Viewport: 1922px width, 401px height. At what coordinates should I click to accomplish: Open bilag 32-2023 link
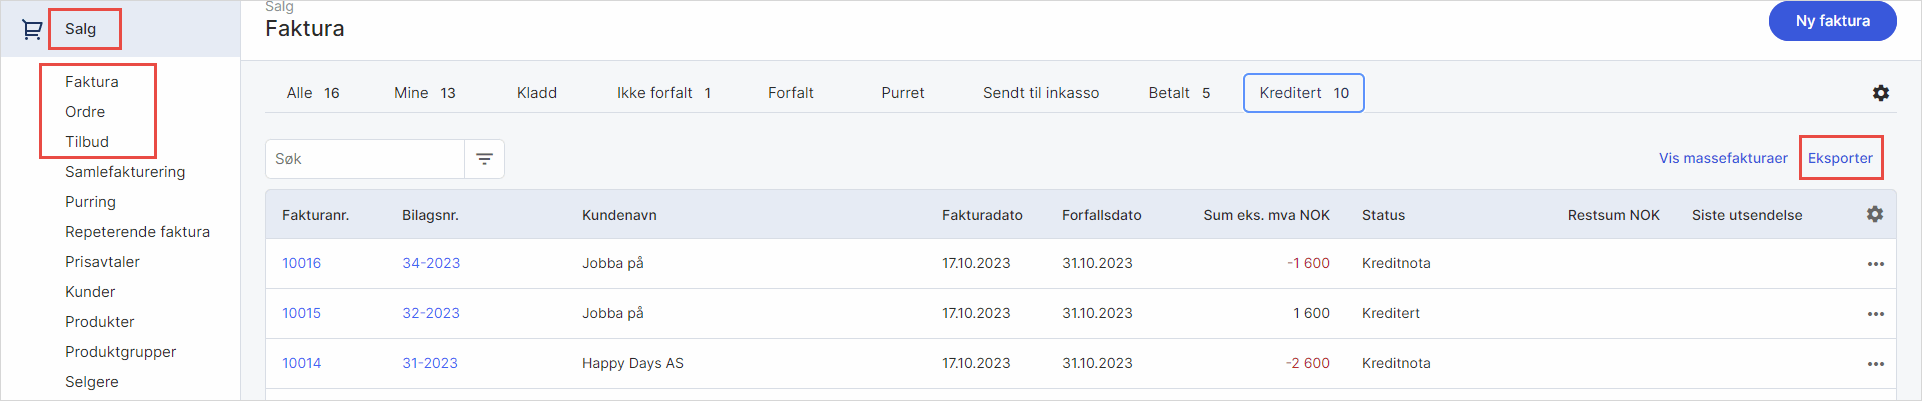pyautogui.click(x=430, y=313)
